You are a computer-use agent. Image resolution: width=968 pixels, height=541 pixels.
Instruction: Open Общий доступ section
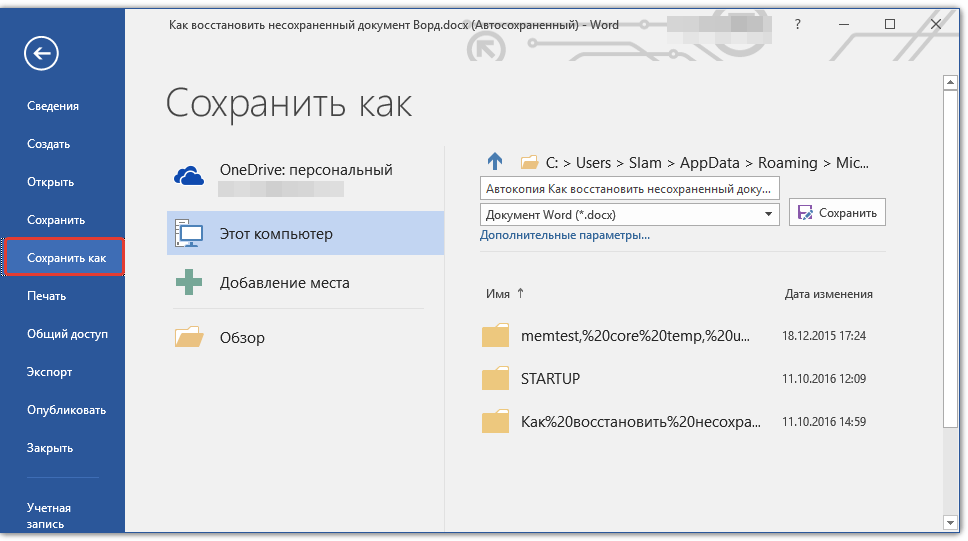tap(67, 334)
